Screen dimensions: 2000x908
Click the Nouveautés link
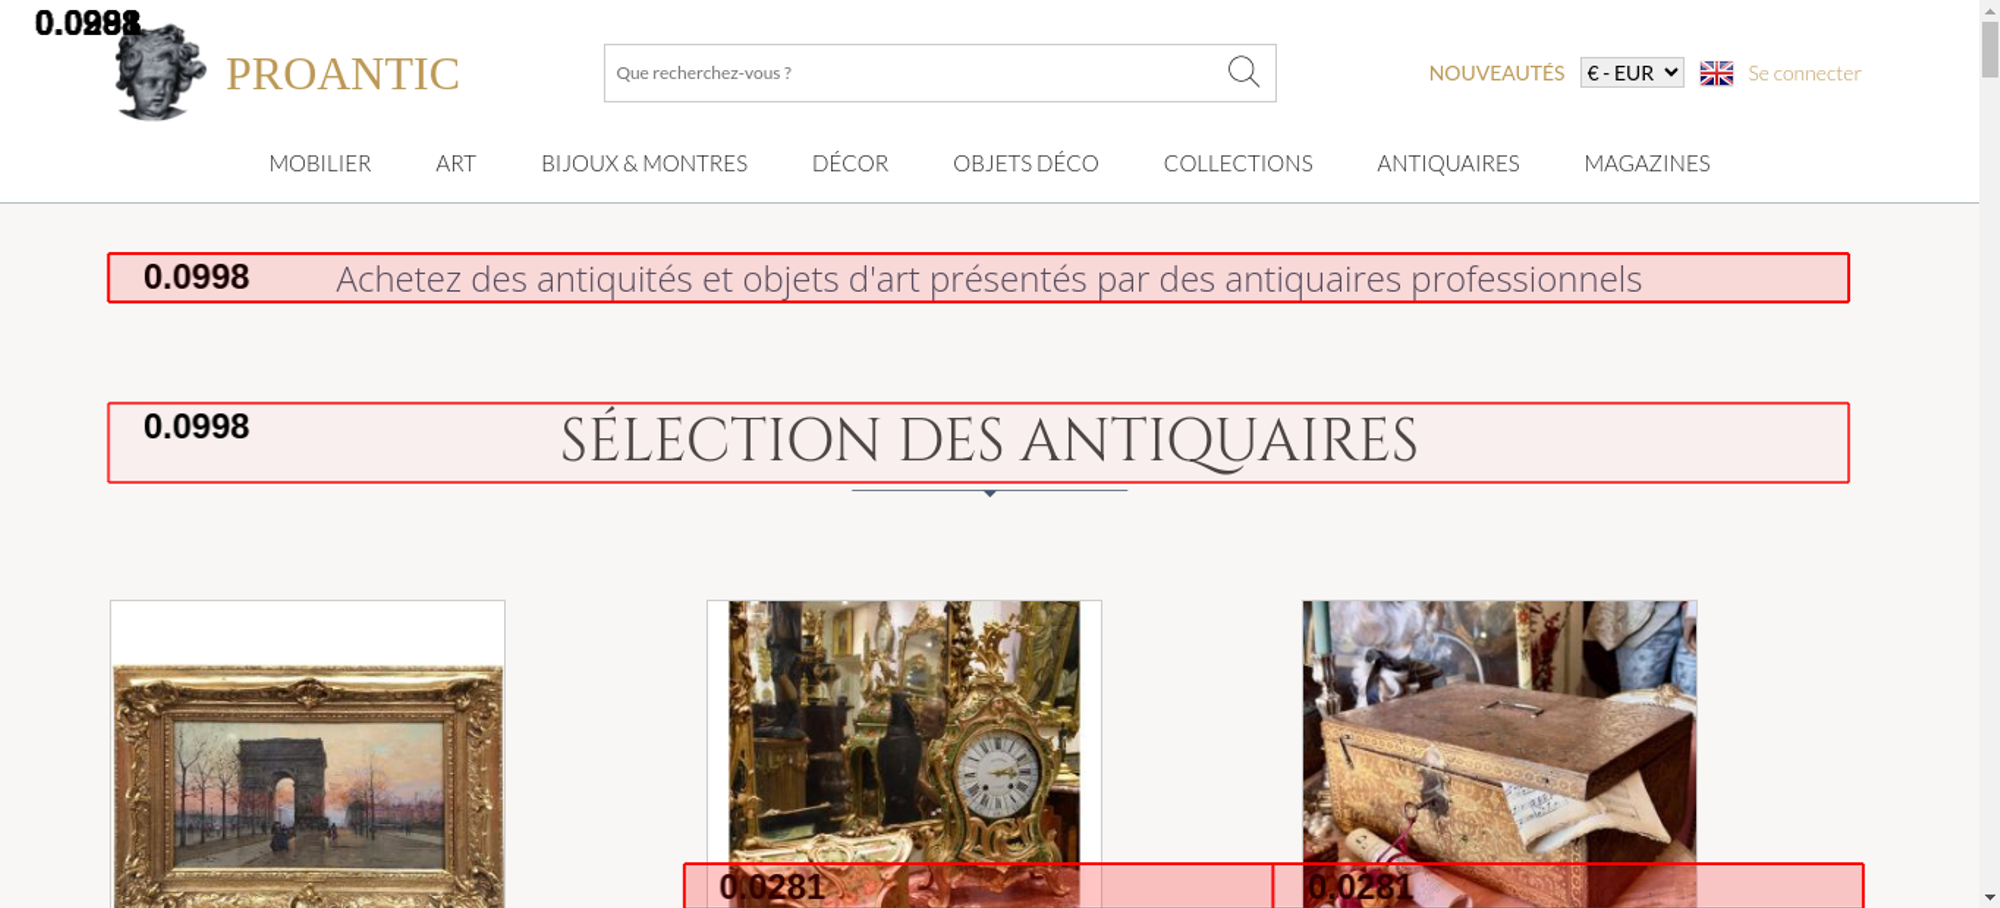tap(1496, 73)
